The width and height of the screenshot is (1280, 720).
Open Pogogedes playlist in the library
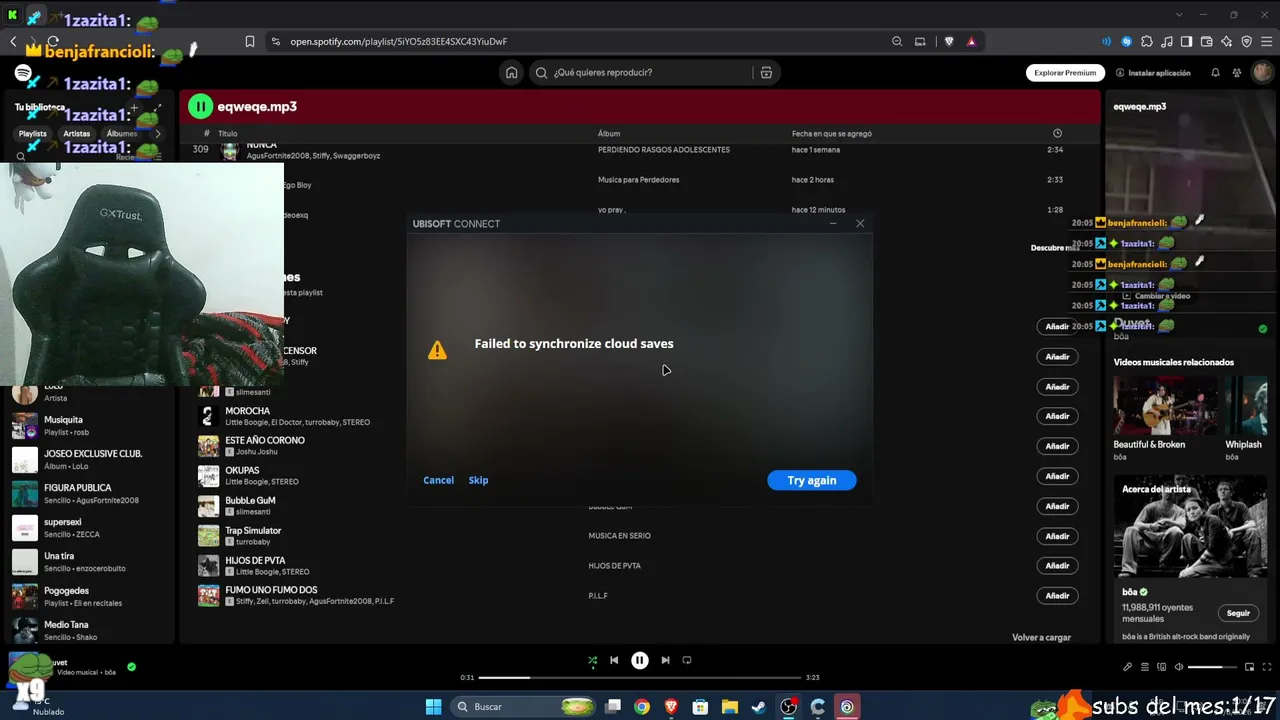[90, 595]
